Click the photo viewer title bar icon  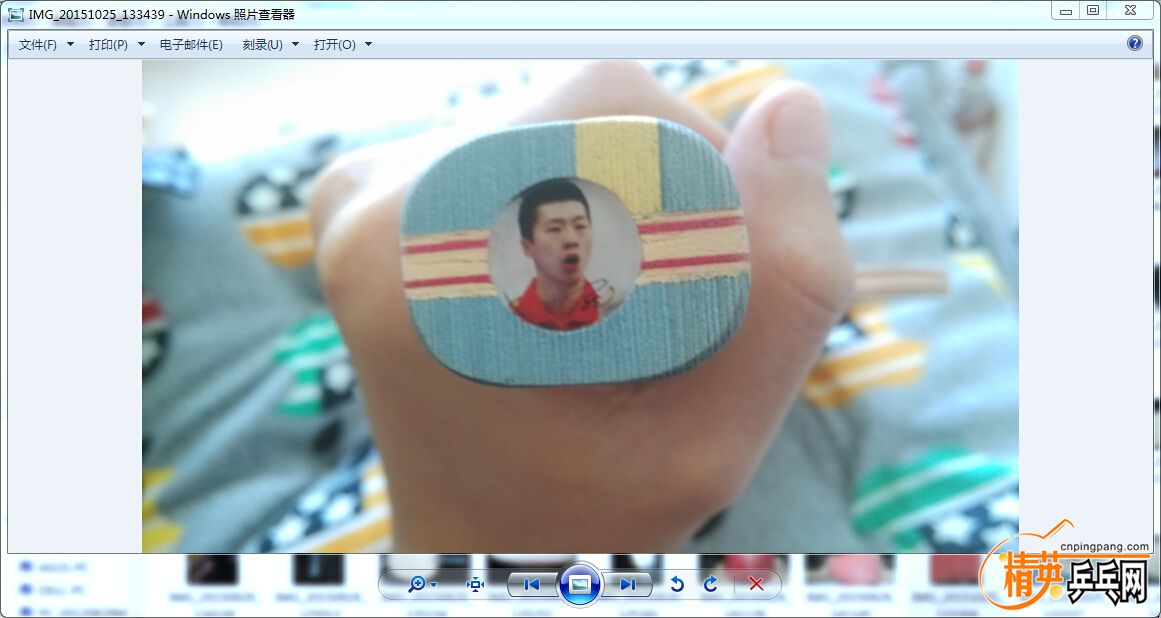pos(16,14)
